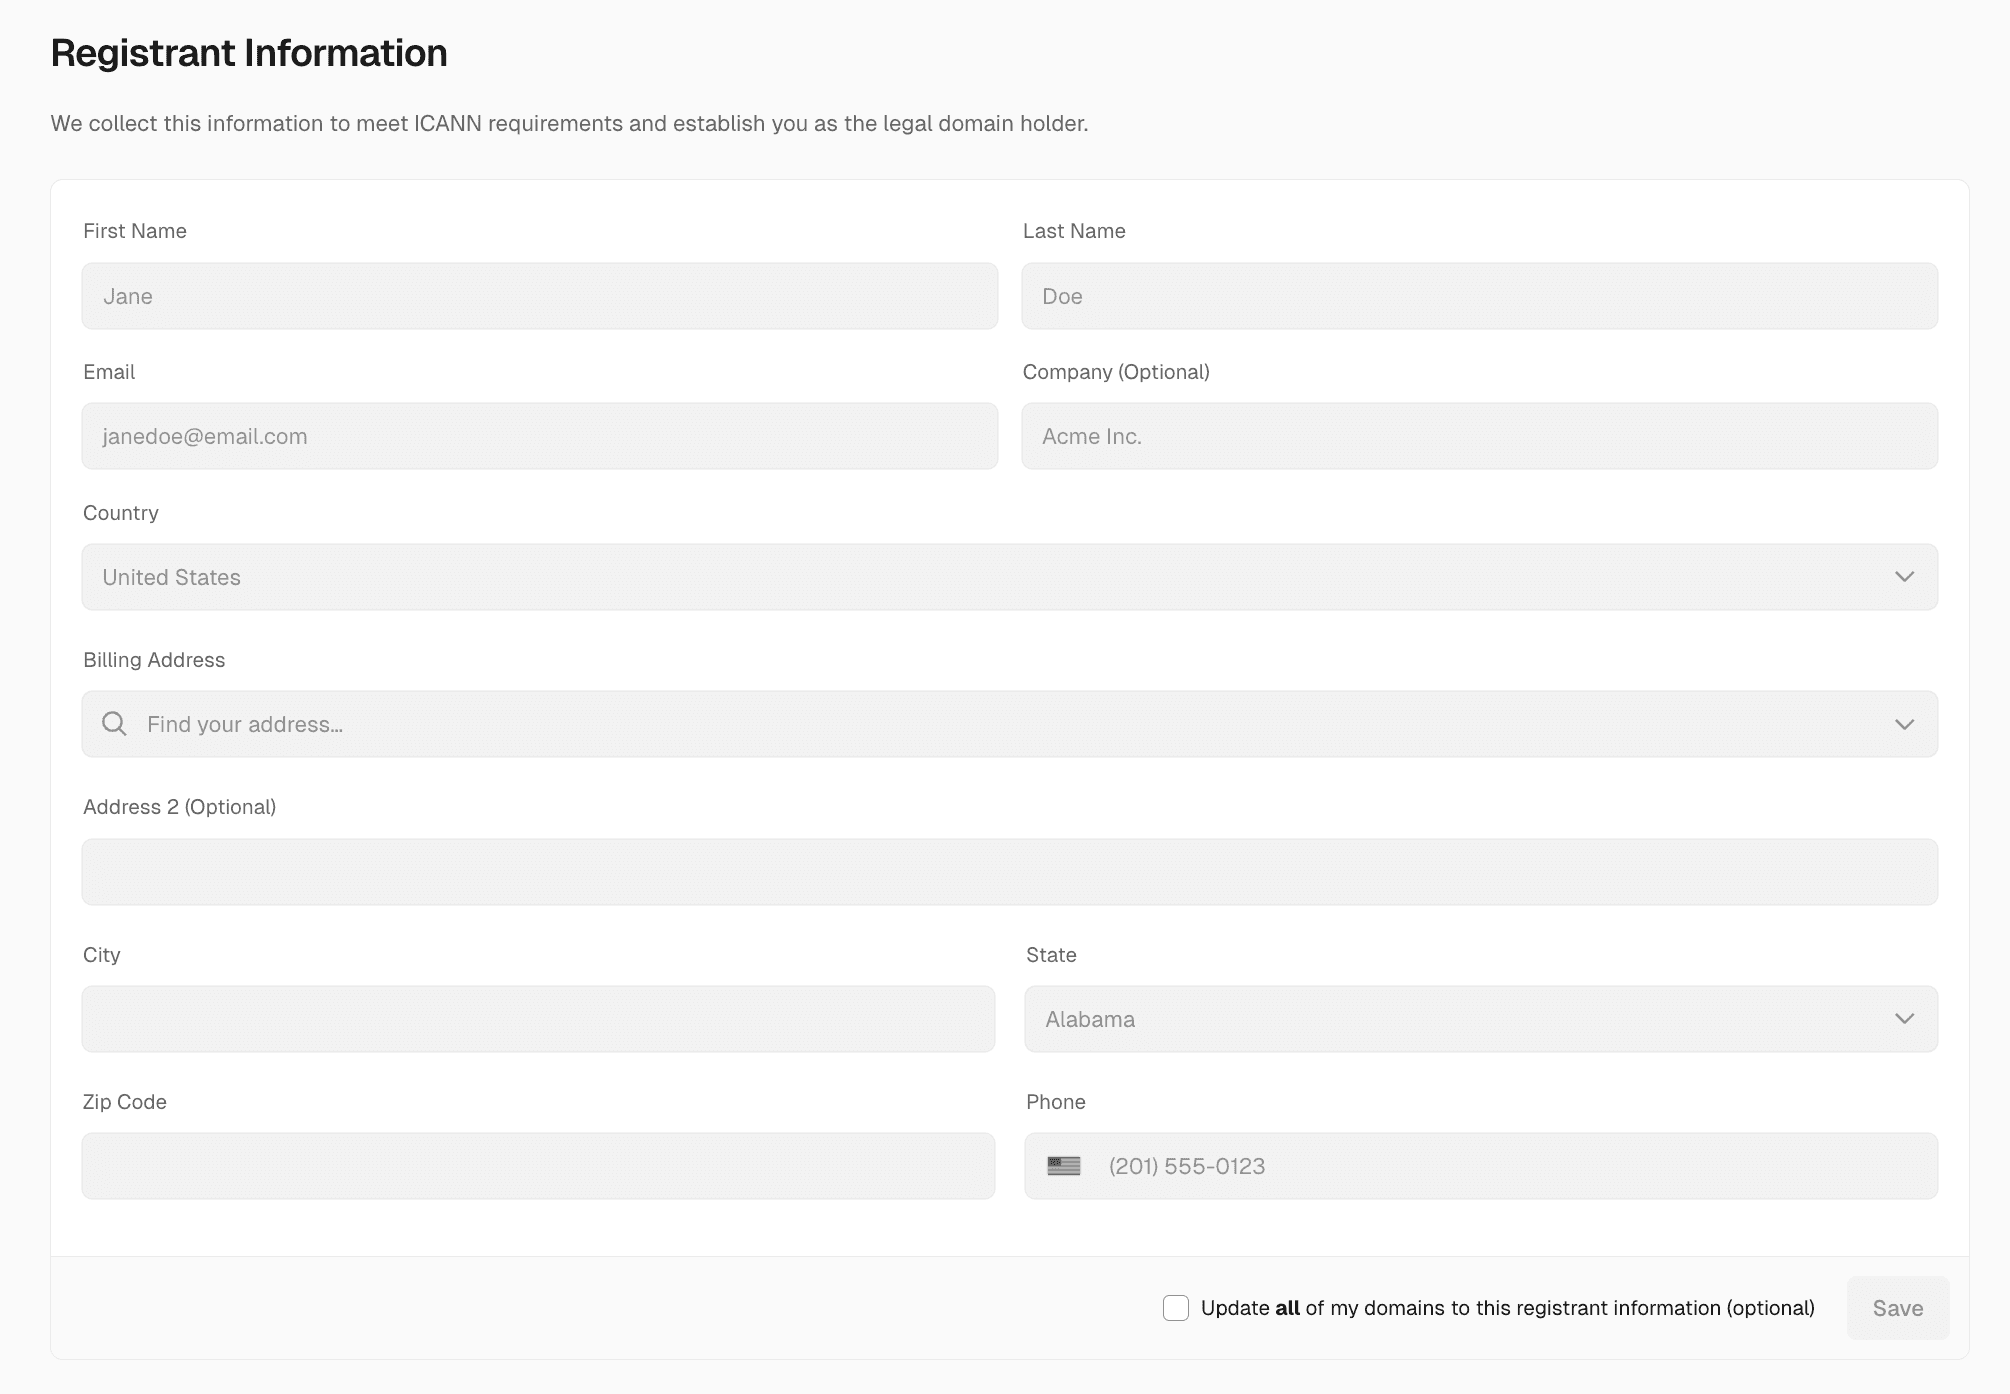Enable updating all domains to this registrant info
2010x1394 pixels.
(1175, 1307)
